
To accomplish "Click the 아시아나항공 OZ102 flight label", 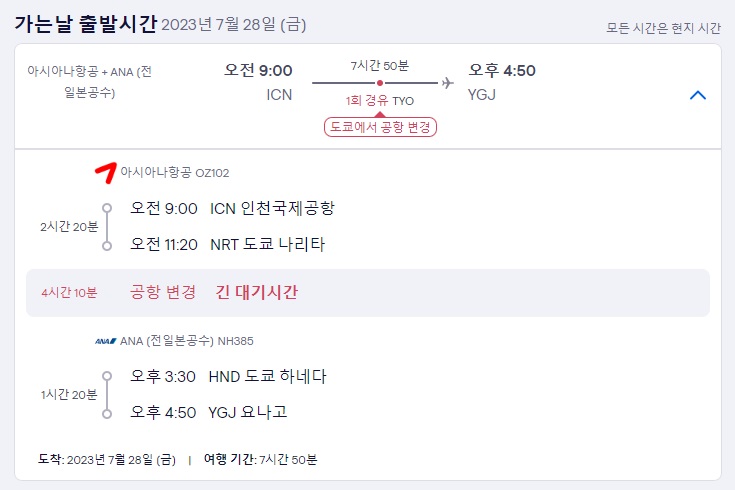I will 175,173.
